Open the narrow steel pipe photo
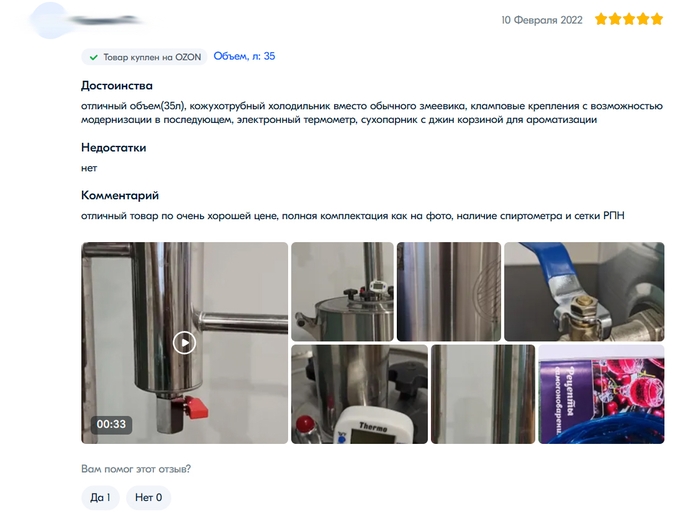This screenshot has height=524, width=693. coord(483,395)
